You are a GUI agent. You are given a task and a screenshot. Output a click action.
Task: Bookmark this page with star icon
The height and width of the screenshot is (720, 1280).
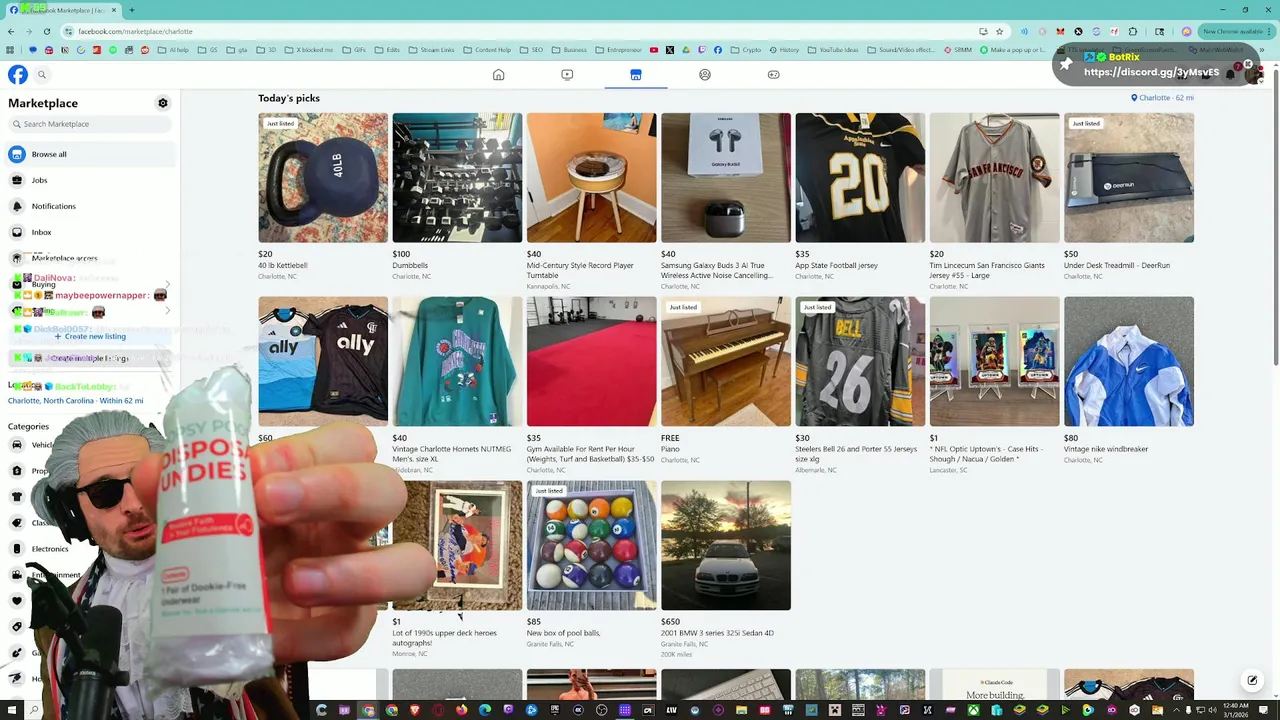coord(999,31)
